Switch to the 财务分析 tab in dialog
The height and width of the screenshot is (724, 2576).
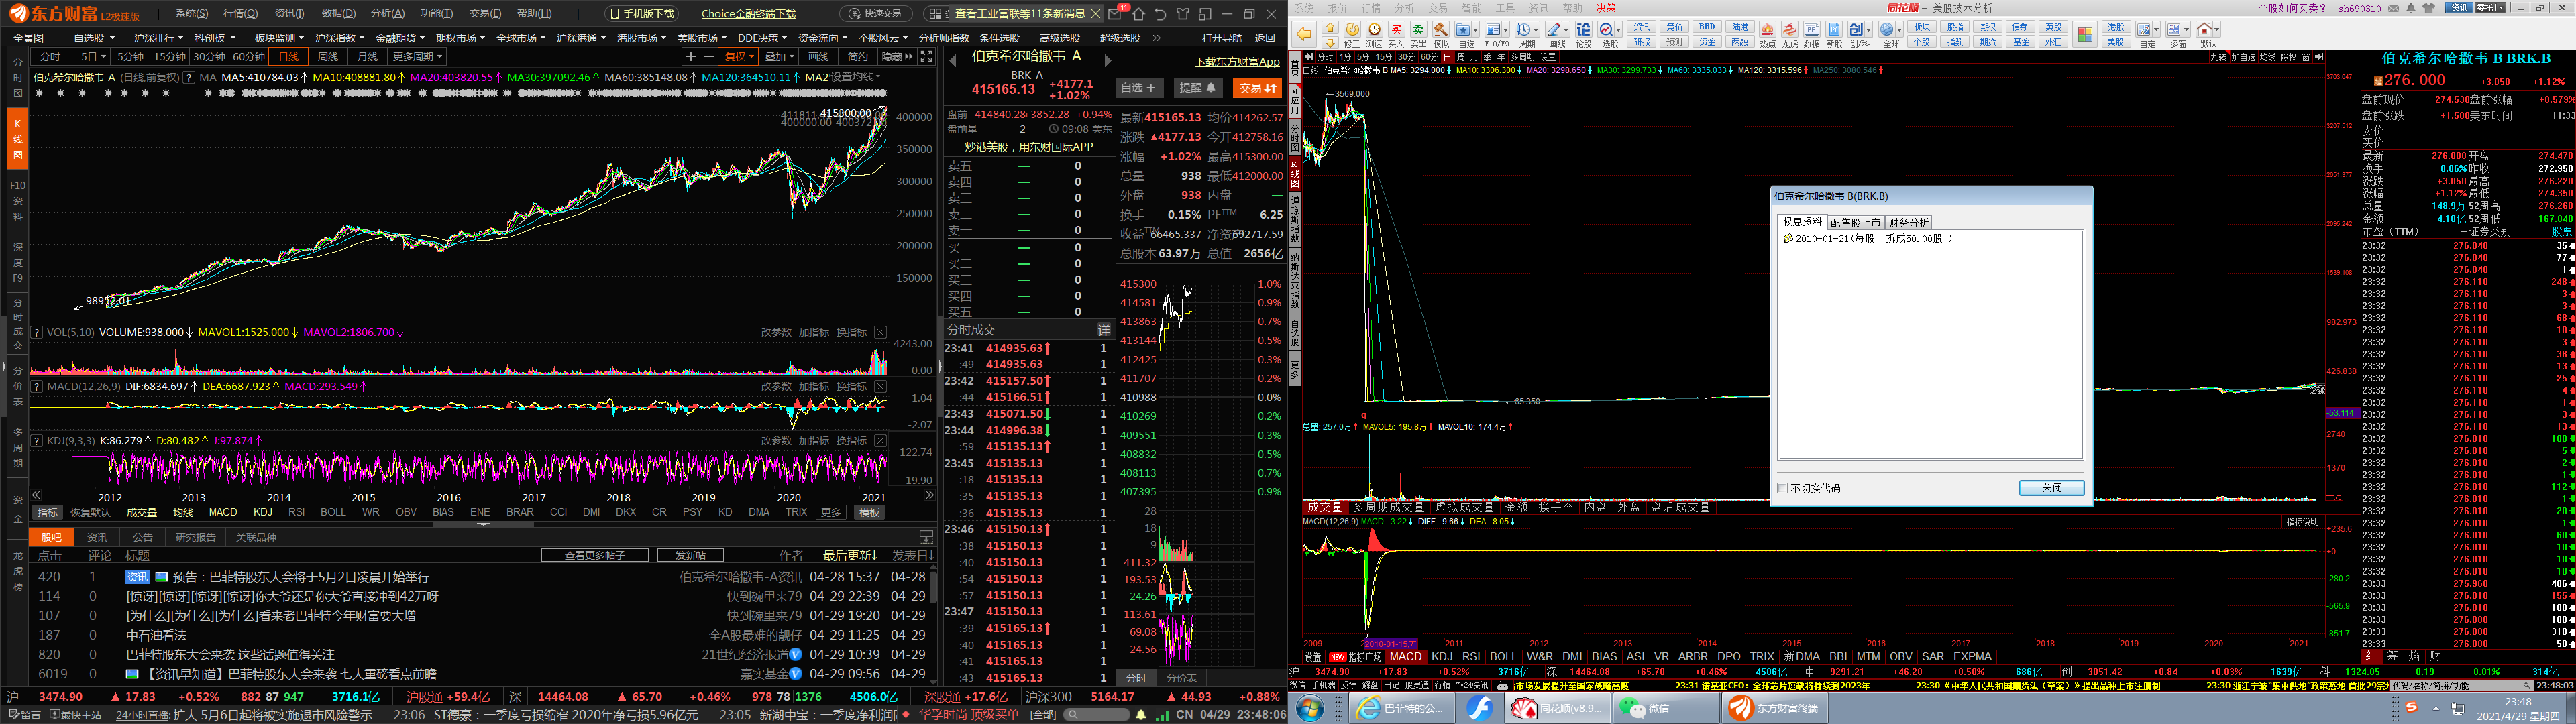coord(1908,222)
